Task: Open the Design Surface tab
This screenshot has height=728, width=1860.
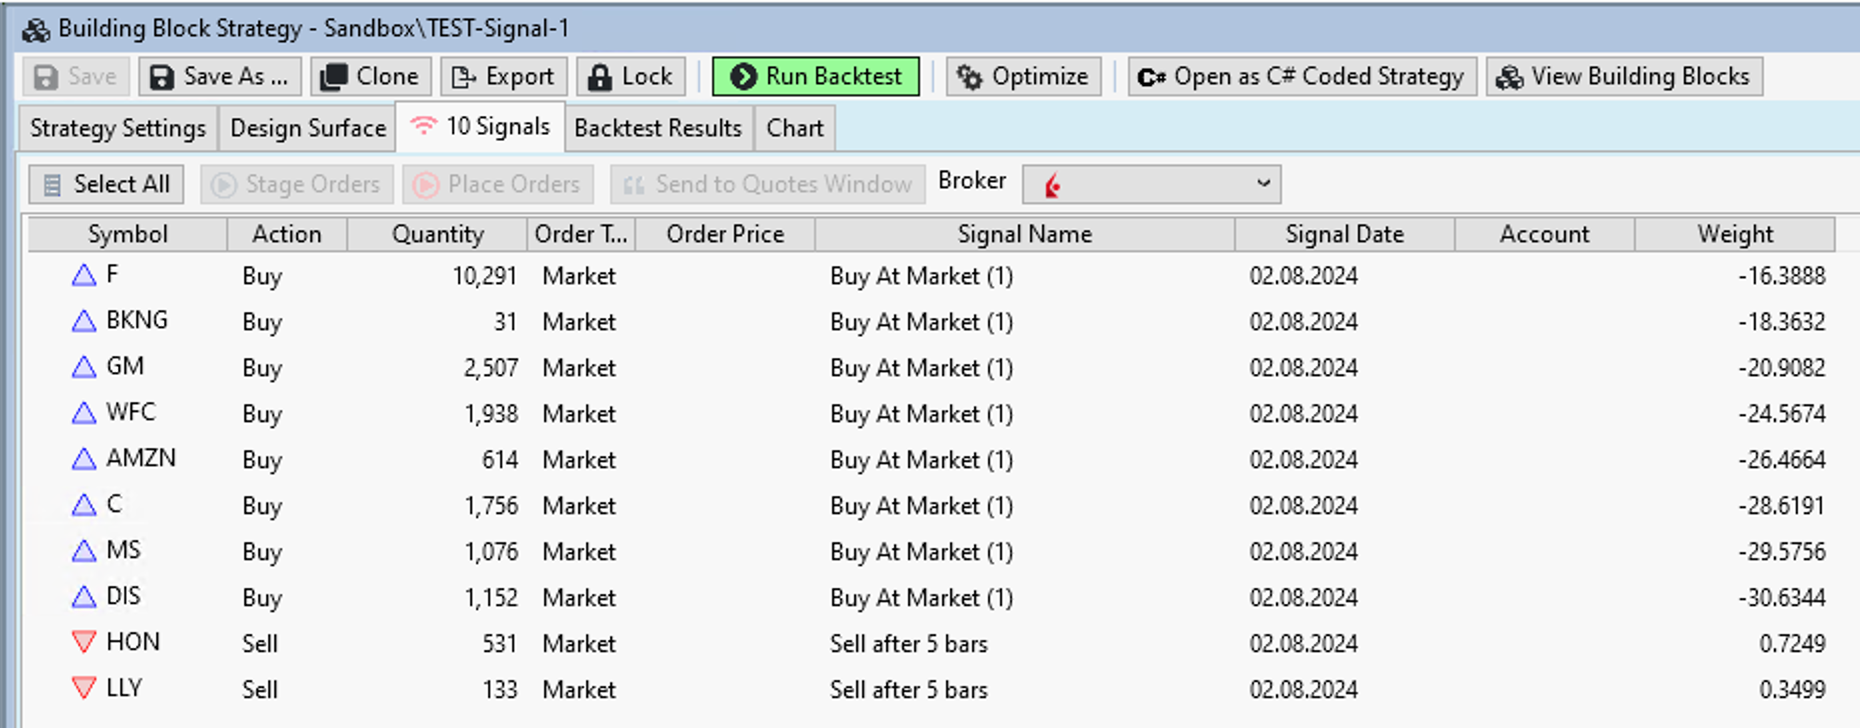Action: [x=308, y=128]
